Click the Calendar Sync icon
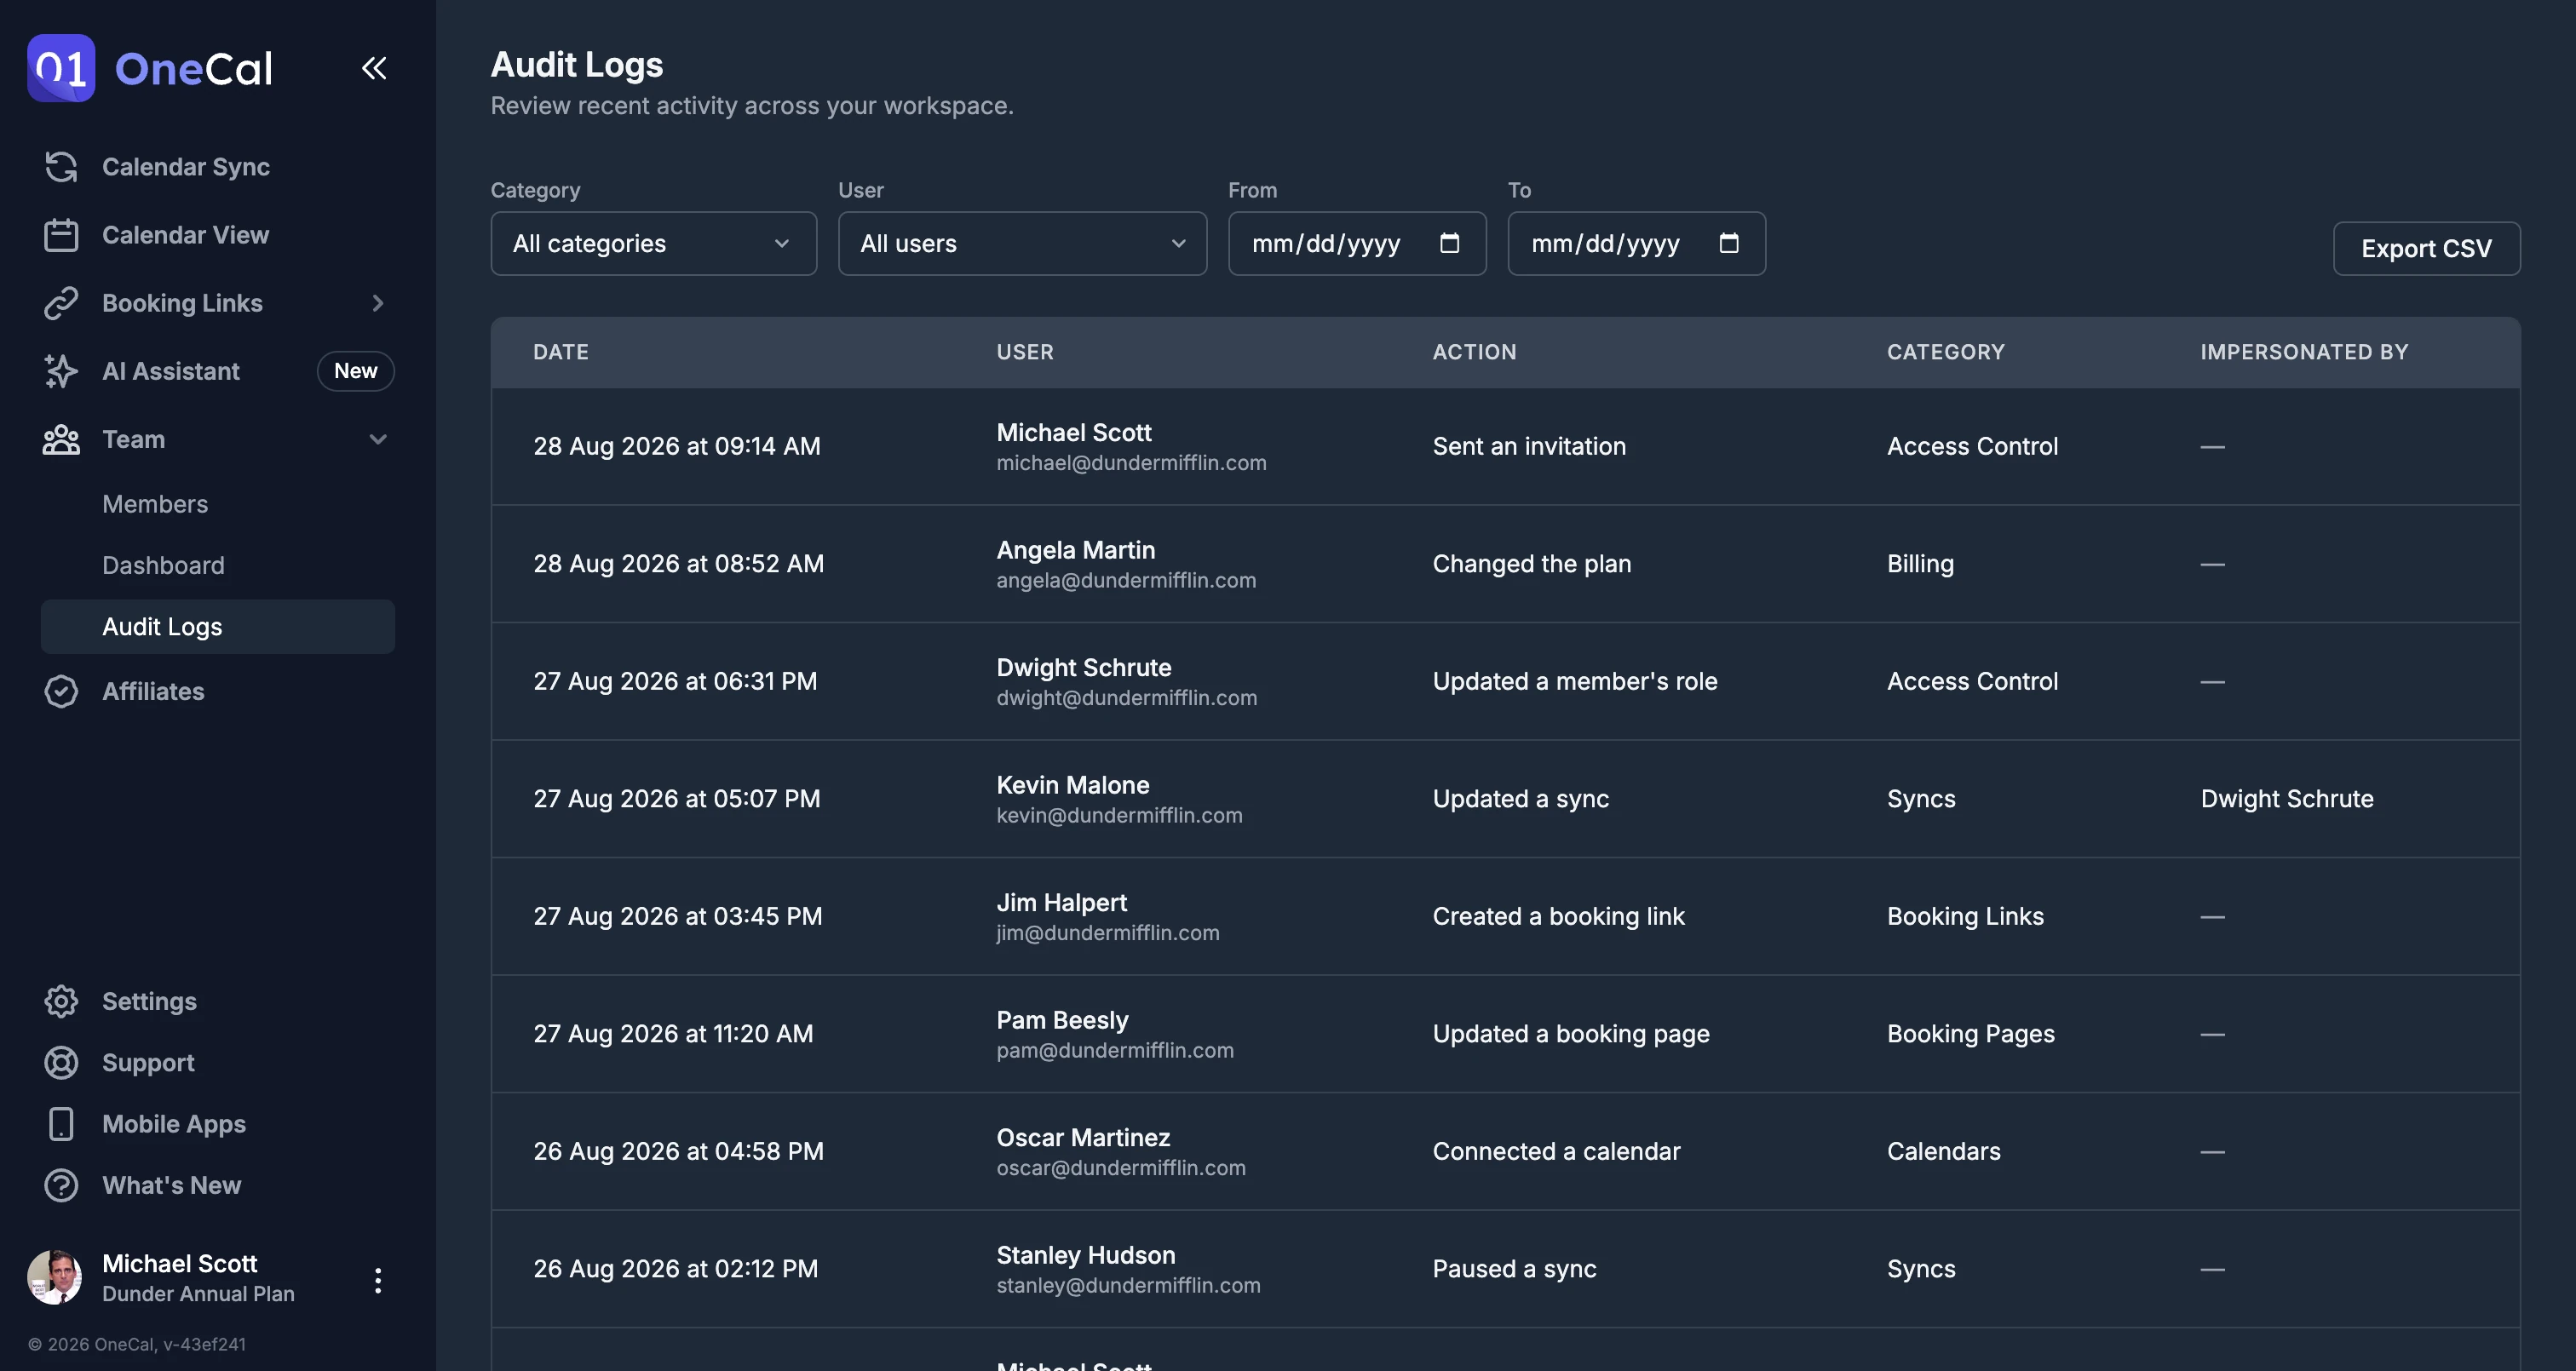The width and height of the screenshot is (2576, 1371). tap(61, 167)
